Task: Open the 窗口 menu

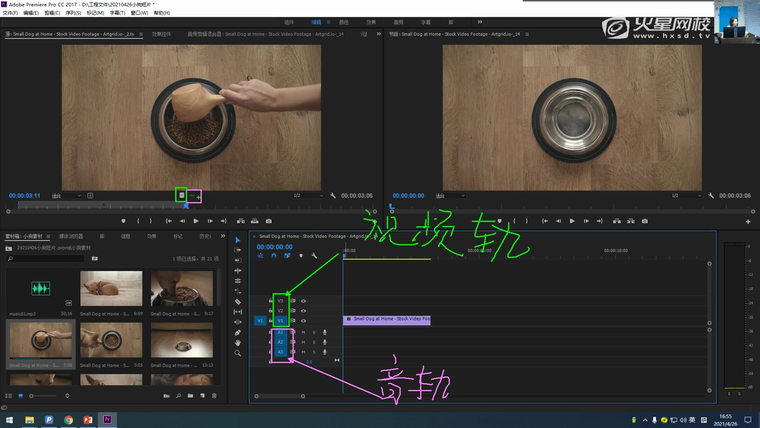Action: (140, 13)
